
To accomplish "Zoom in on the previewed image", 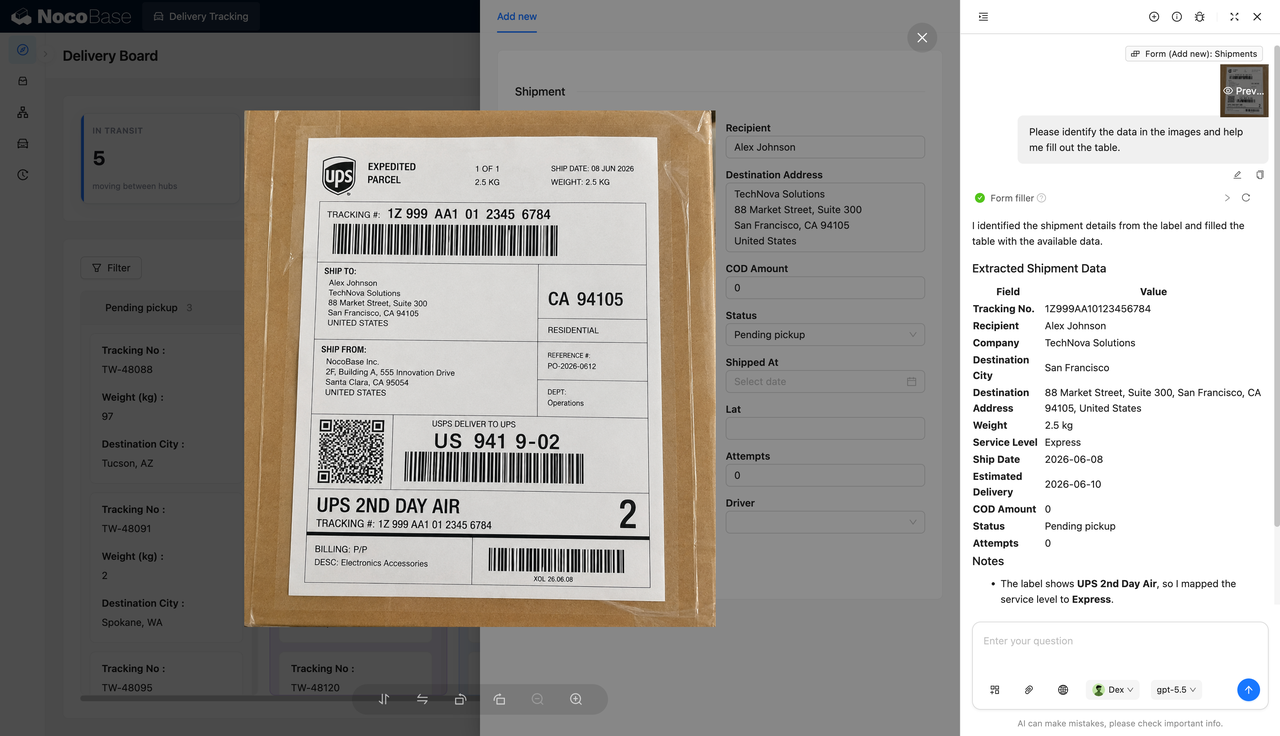I will 576,699.
